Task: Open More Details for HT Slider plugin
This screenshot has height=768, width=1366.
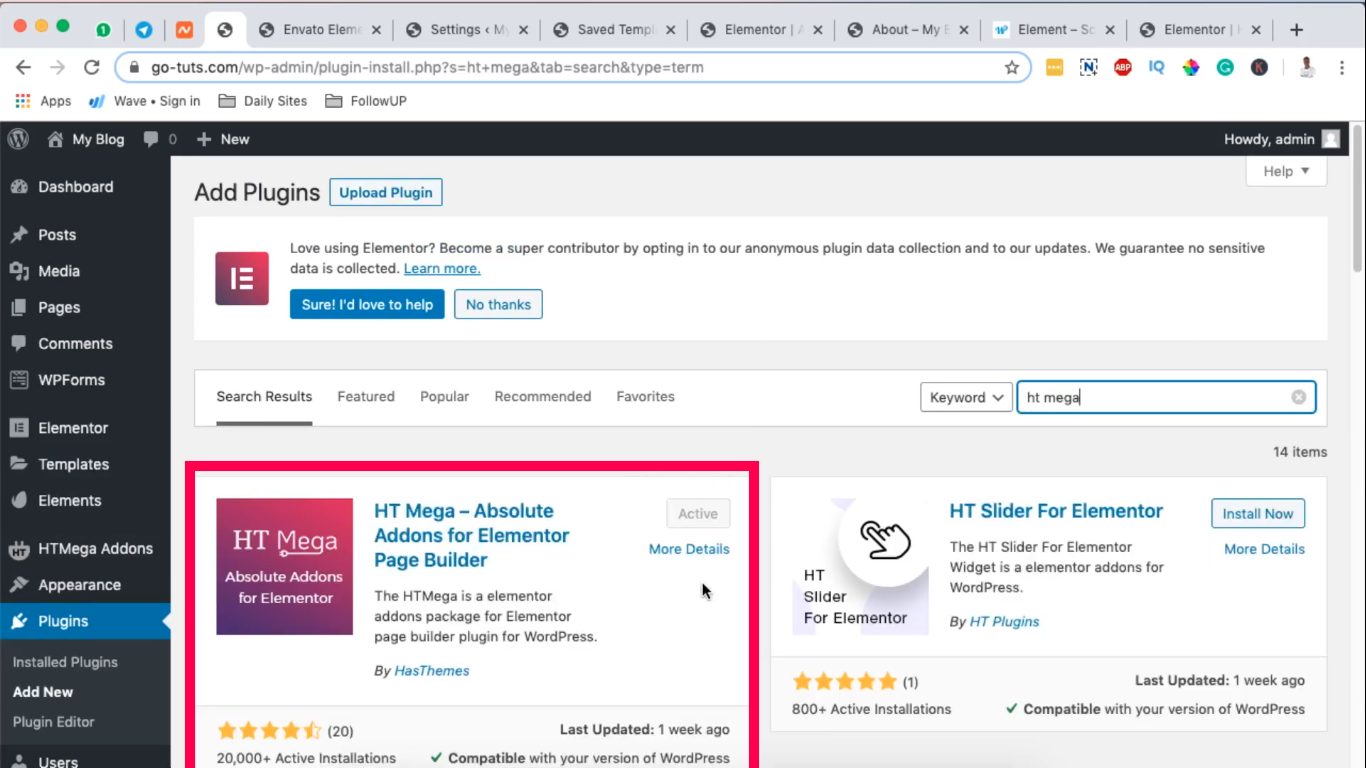Action: point(1265,549)
